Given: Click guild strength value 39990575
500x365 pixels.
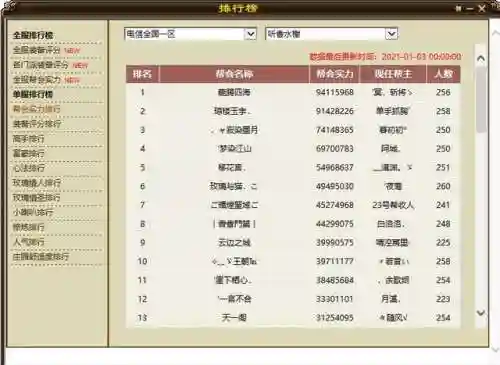Looking at the screenshot, I should click(335, 242).
